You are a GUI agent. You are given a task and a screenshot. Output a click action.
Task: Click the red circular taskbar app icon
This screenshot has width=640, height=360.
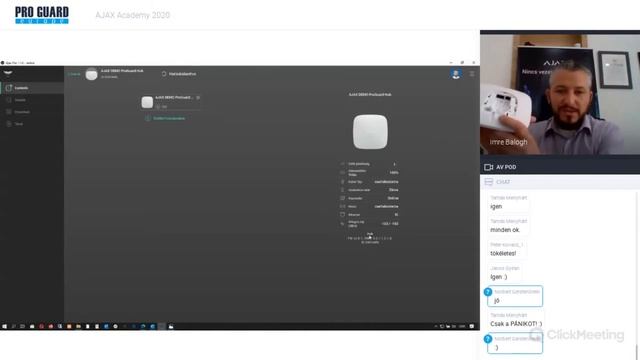[41, 327]
